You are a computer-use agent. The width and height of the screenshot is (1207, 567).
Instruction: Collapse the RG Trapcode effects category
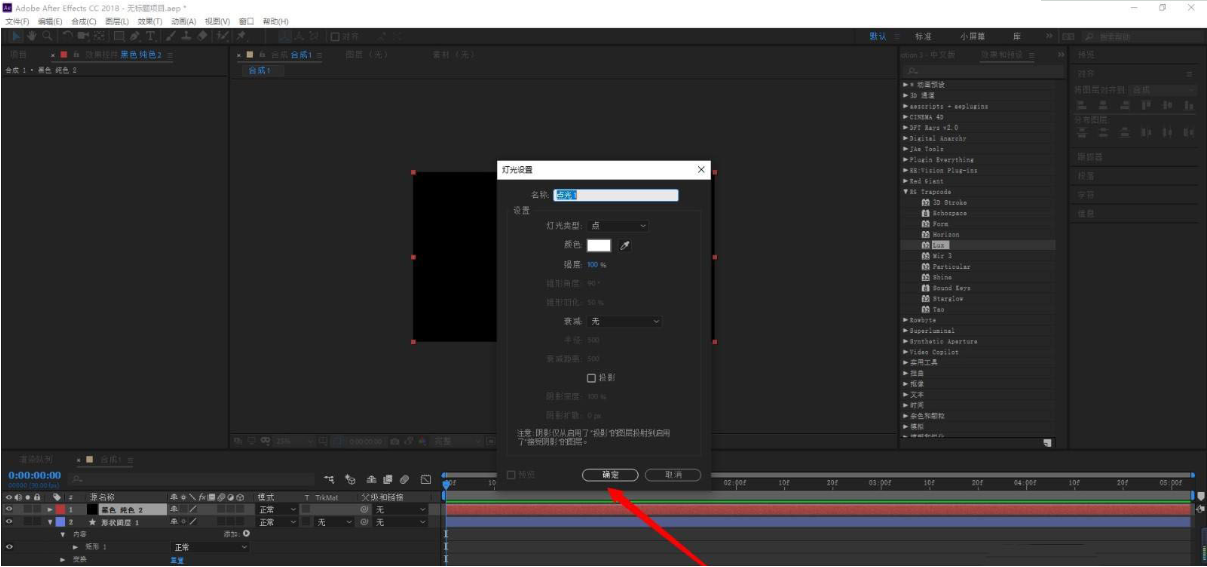906,192
